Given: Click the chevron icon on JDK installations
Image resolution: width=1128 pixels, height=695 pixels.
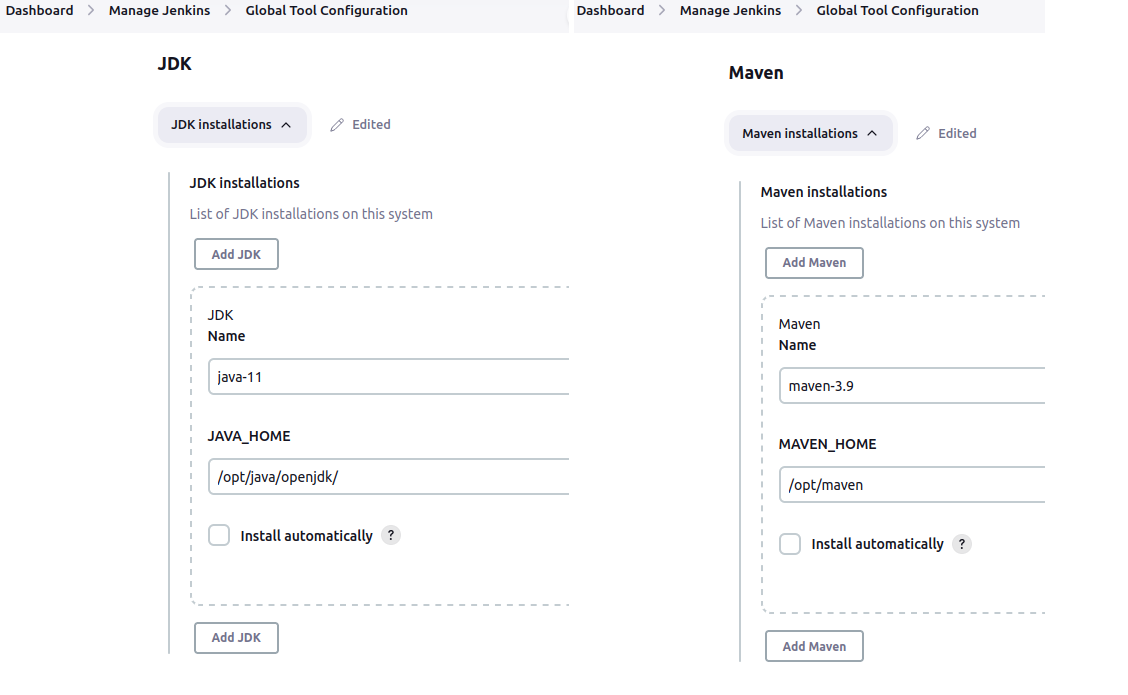Looking at the screenshot, I should (x=286, y=124).
